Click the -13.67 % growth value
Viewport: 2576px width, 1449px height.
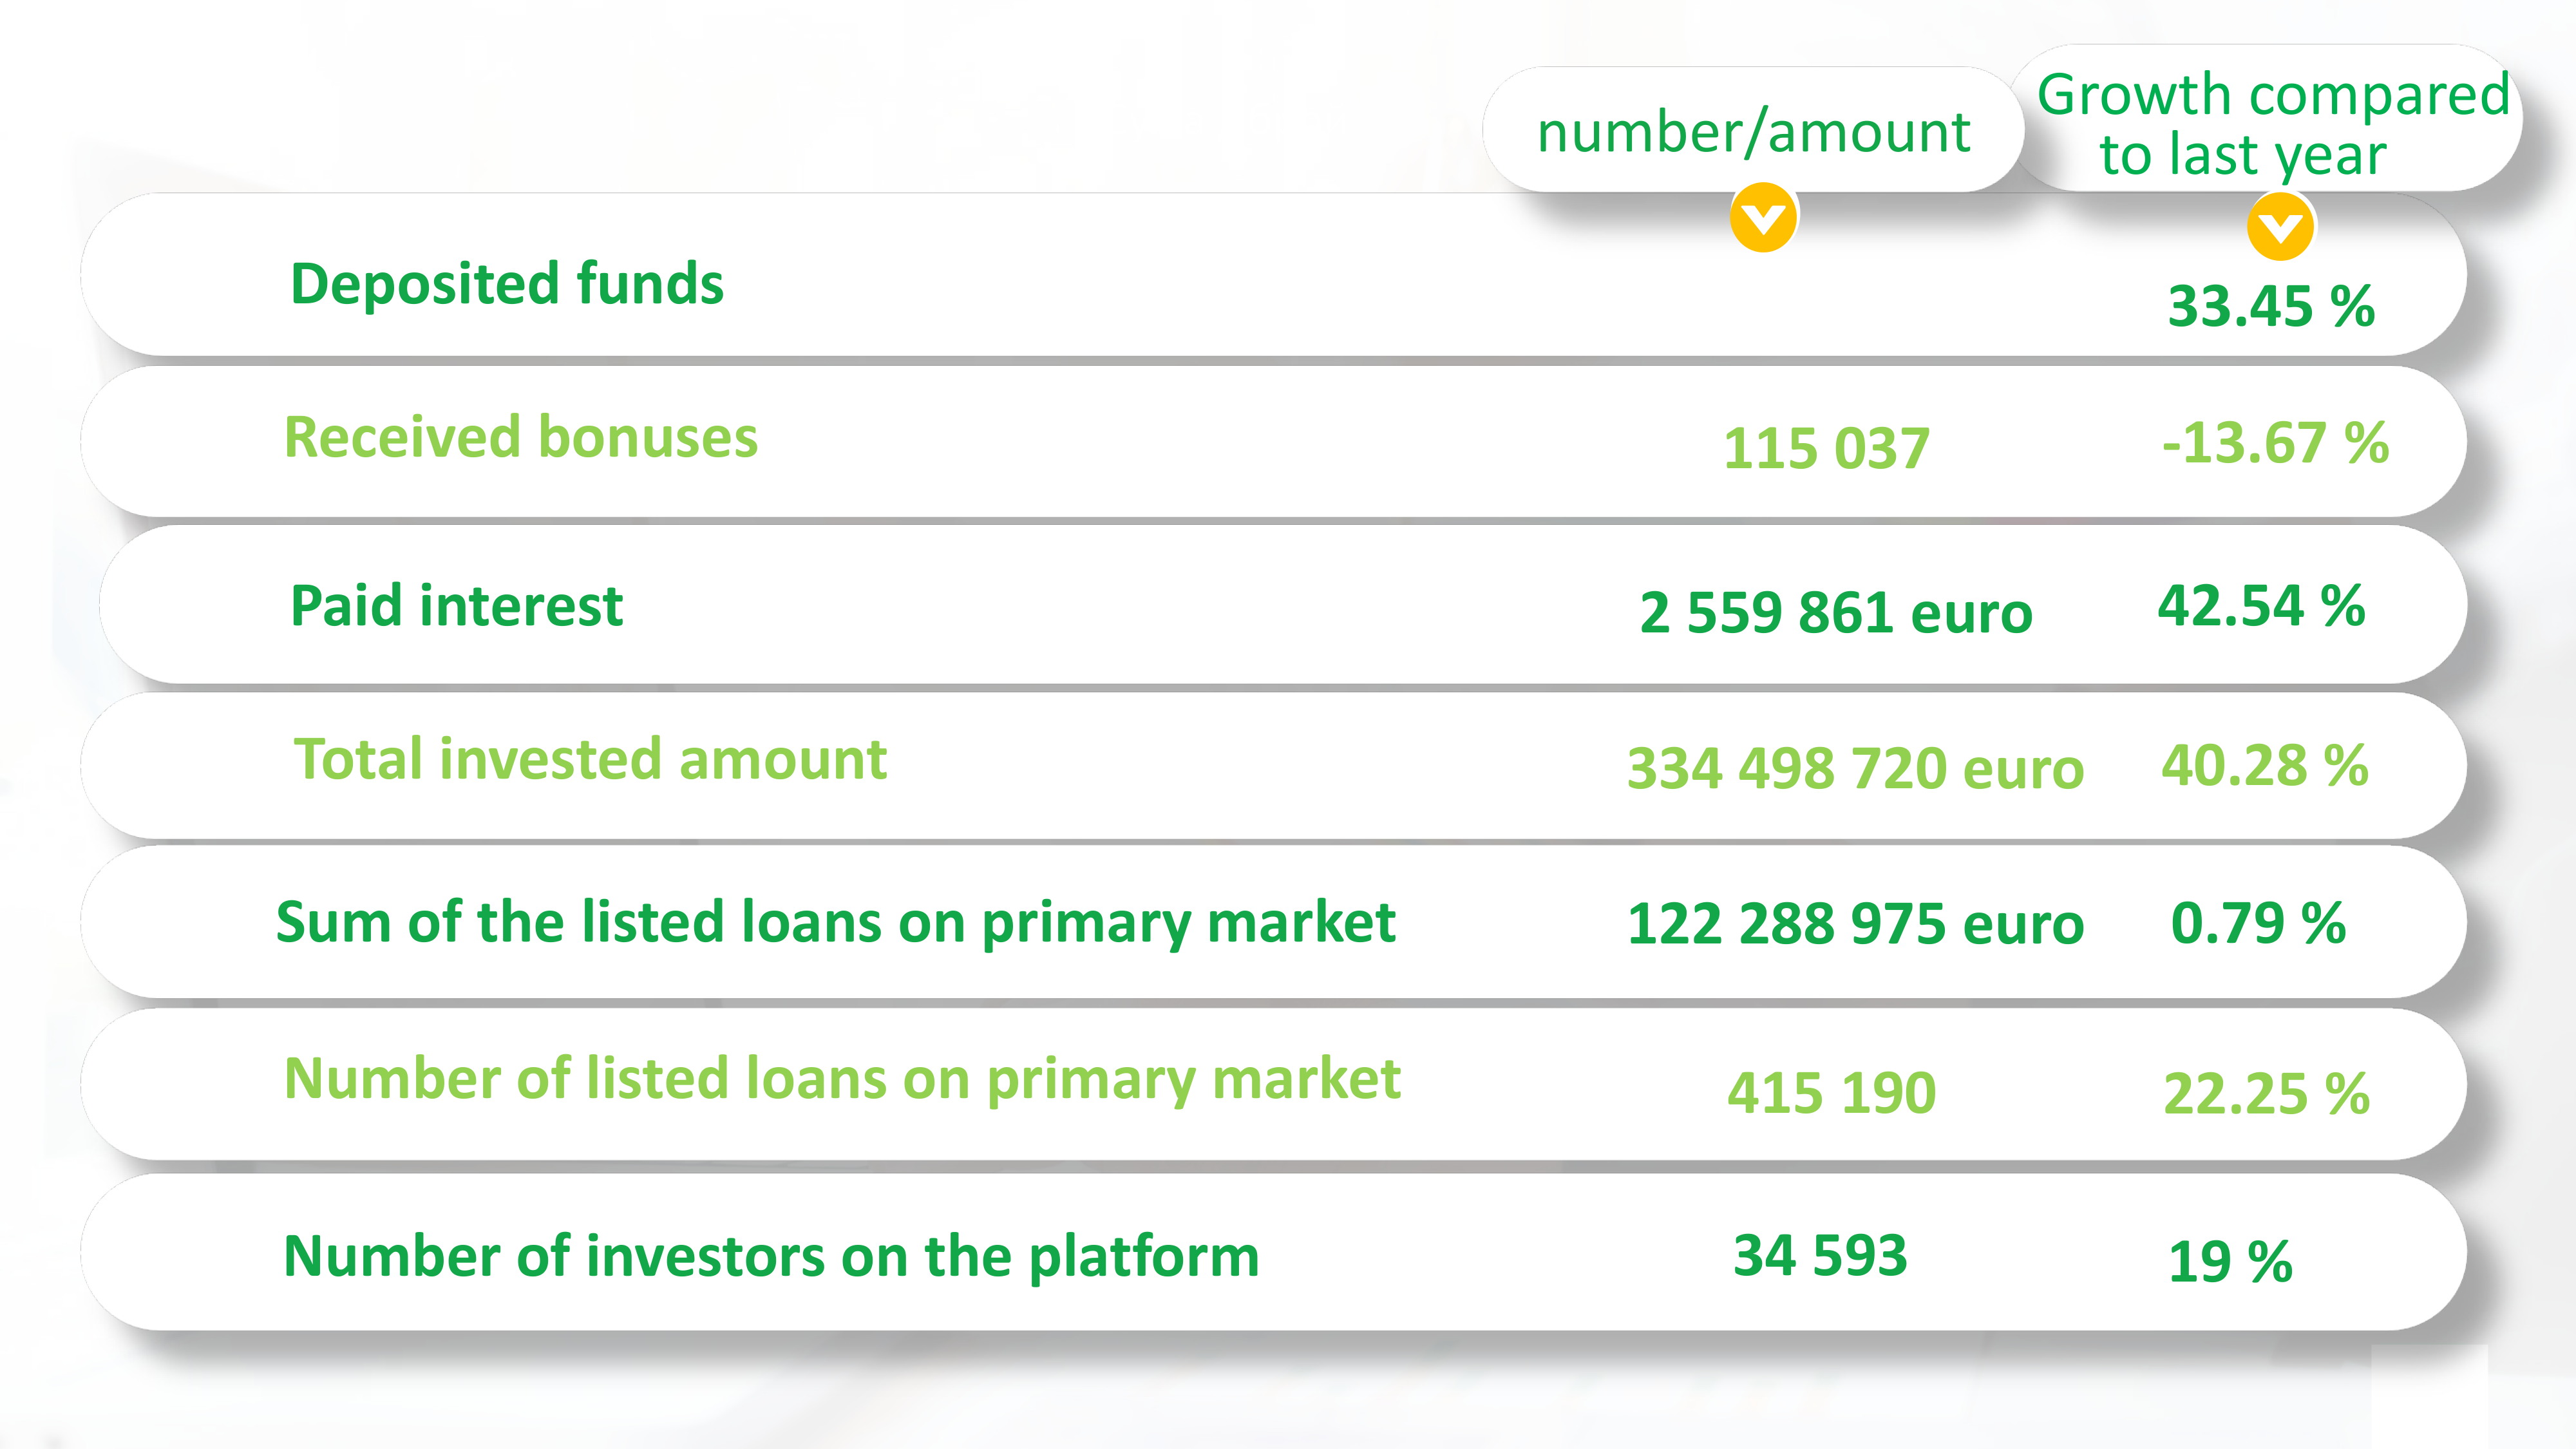2275,442
